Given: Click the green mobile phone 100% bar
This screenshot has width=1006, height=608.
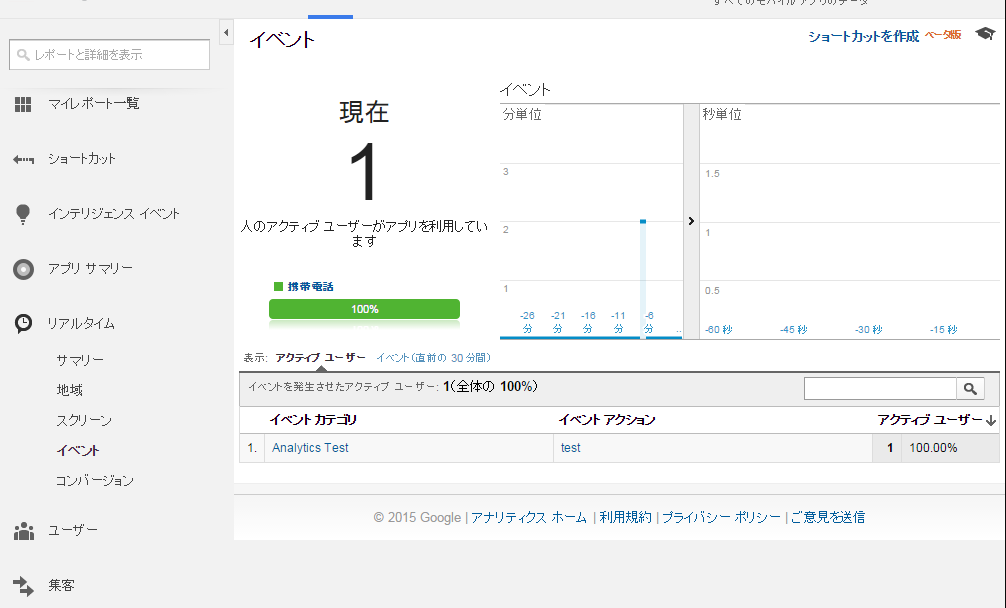Looking at the screenshot, I should pyautogui.click(x=364, y=309).
